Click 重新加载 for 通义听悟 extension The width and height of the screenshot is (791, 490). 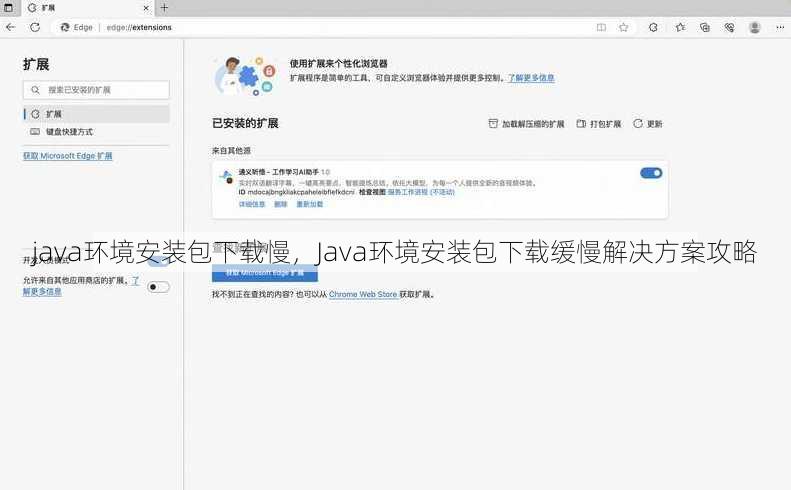[309, 204]
